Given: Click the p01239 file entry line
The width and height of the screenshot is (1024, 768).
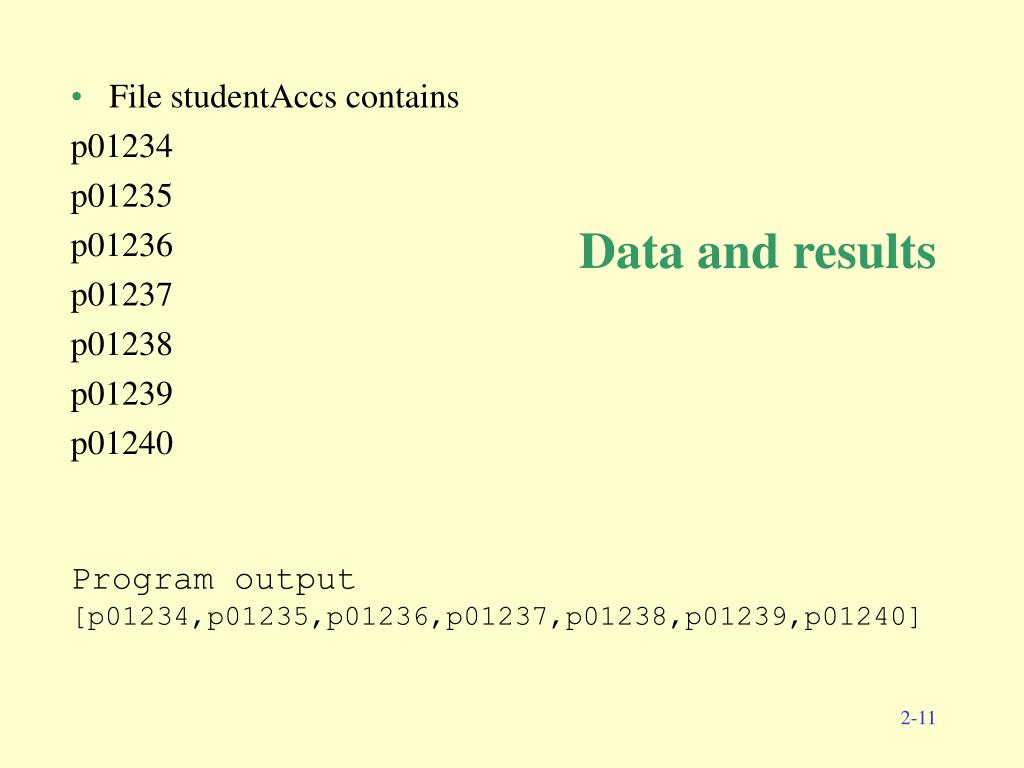Looking at the screenshot, I should click(121, 395).
